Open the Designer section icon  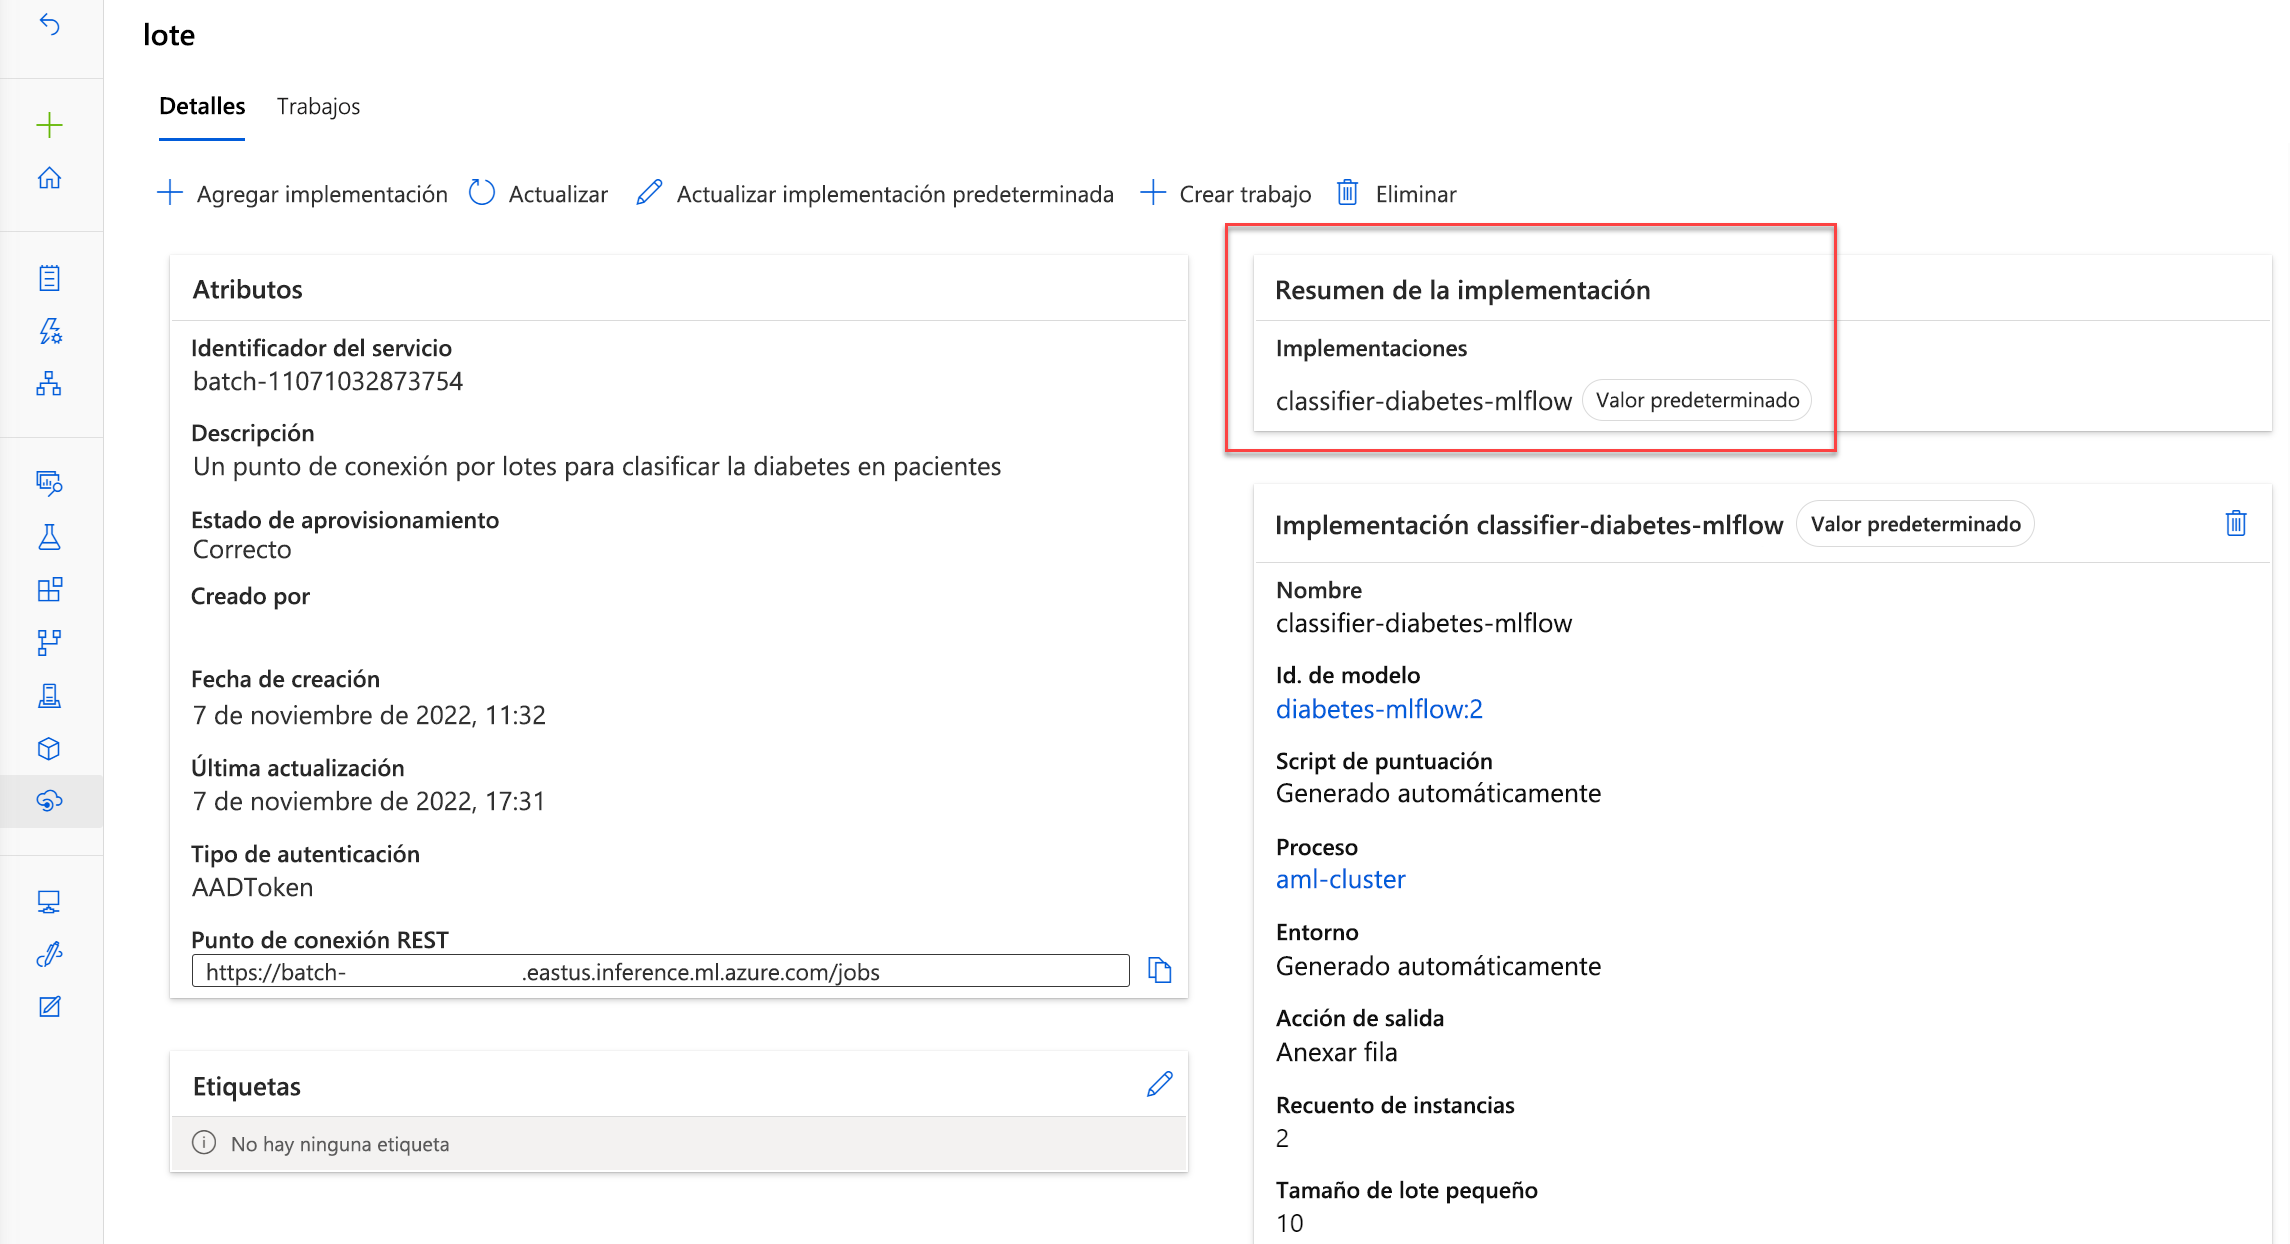[48, 385]
